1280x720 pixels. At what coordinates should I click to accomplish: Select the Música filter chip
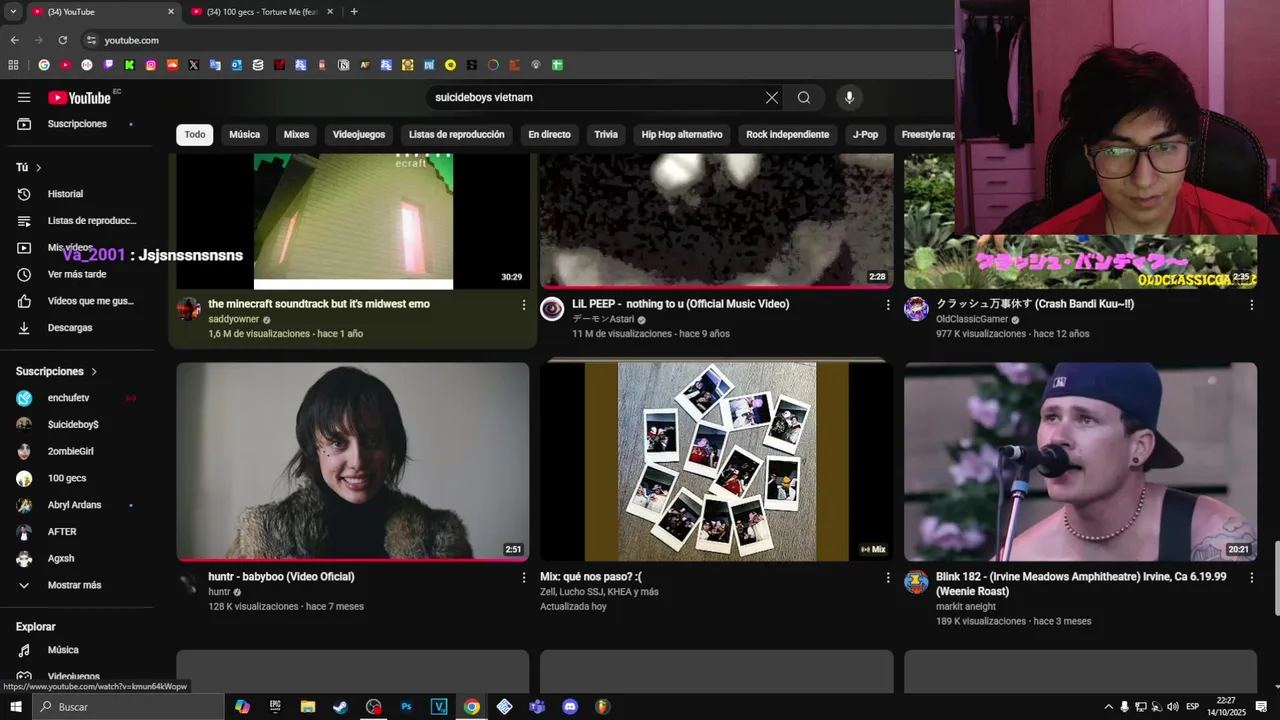click(244, 134)
